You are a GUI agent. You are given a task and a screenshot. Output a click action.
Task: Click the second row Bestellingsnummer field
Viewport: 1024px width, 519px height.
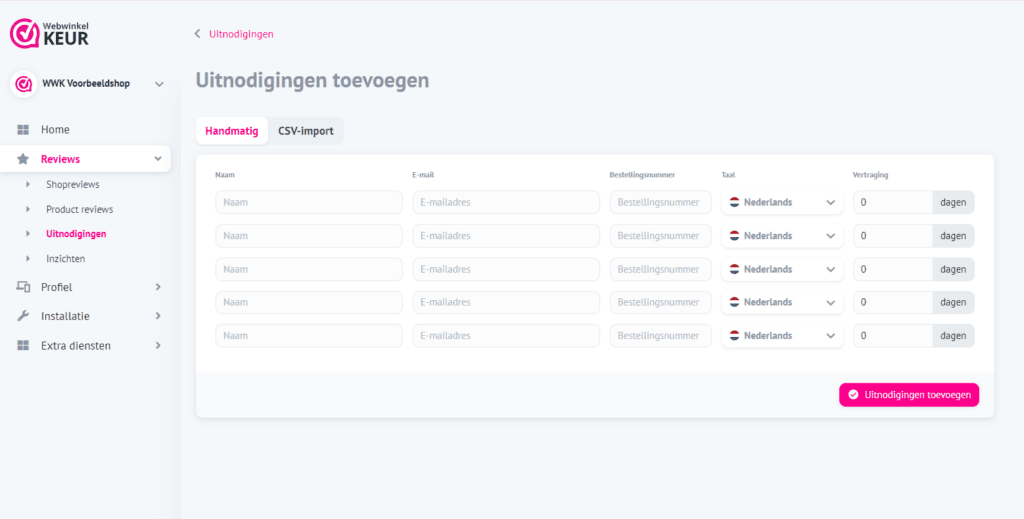click(660, 236)
